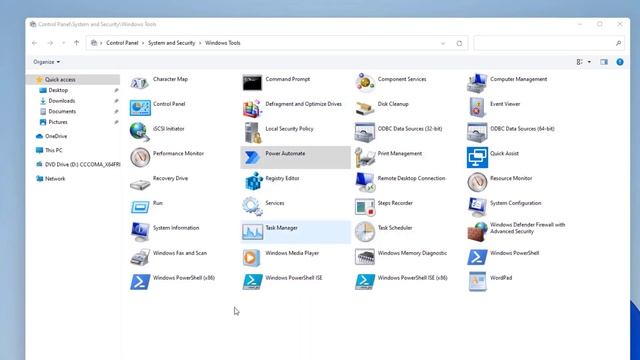The image size is (640, 360).
Task: Open Windows Defender Firewall icon
Action: point(477,232)
